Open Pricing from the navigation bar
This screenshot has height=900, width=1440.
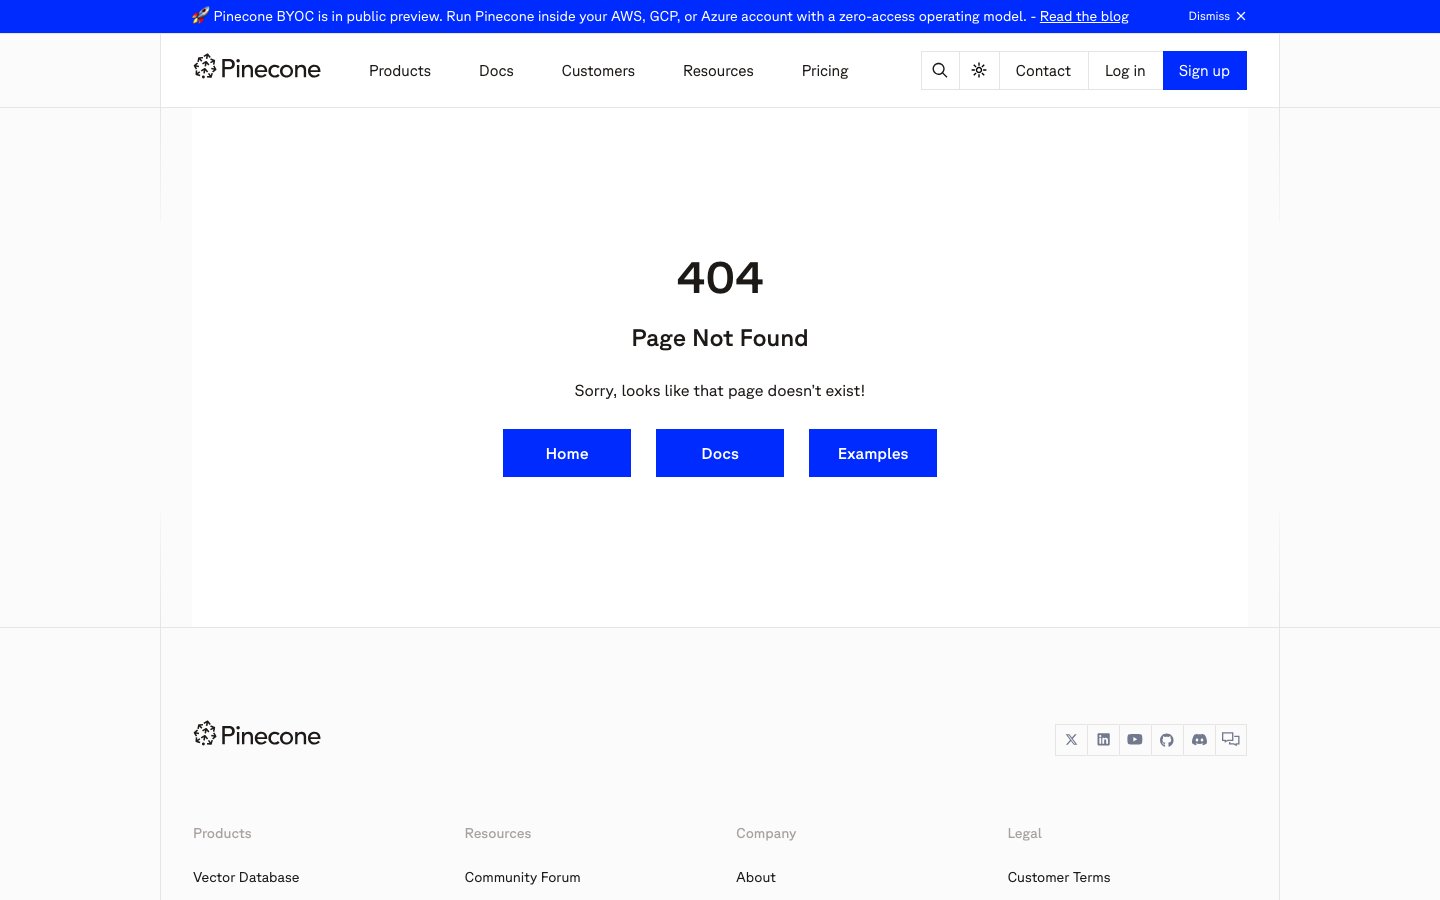(x=825, y=70)
